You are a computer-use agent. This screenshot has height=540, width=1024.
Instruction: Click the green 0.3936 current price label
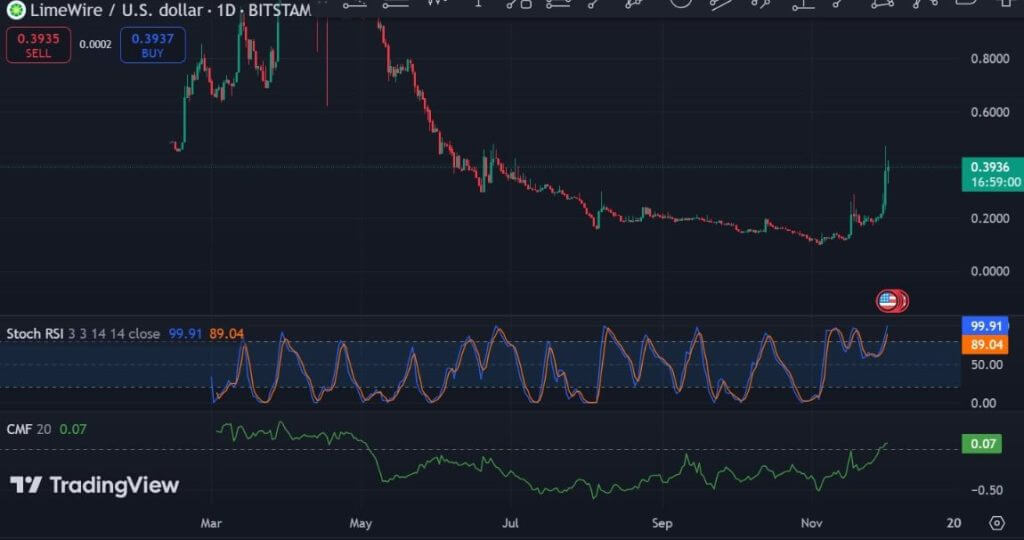(993, 174)
